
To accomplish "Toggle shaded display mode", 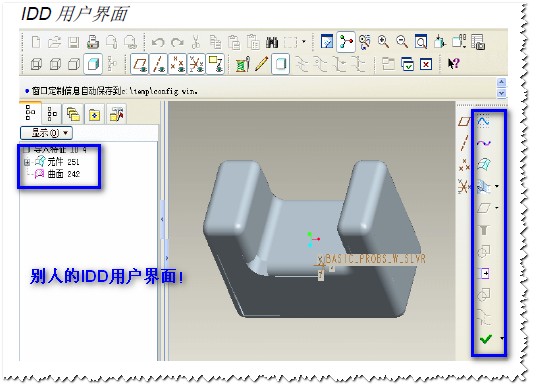I will [x=93, y=64].
